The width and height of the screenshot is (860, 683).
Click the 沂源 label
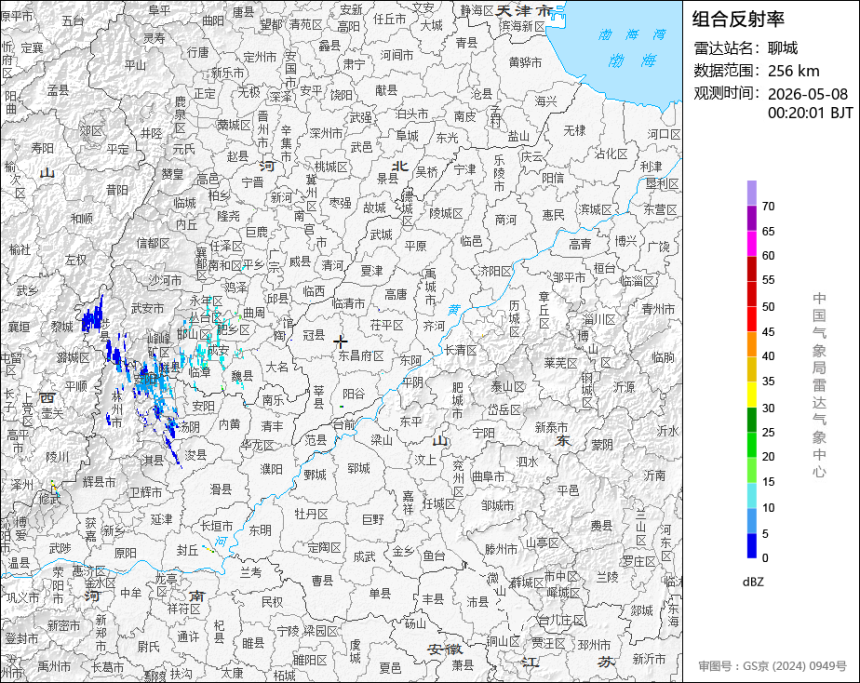[624, 387]
